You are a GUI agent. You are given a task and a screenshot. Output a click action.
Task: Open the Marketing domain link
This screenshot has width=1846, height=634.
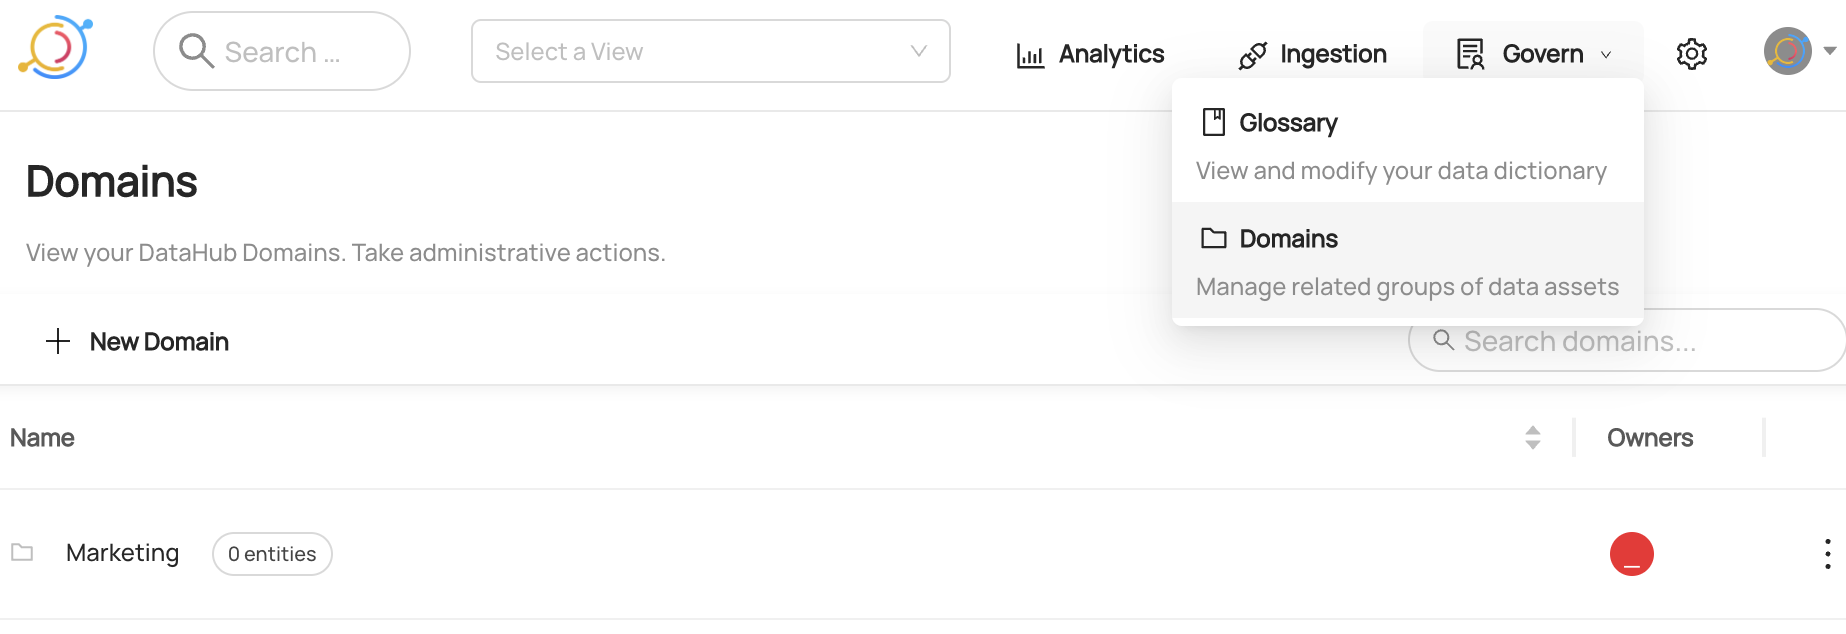122,553
